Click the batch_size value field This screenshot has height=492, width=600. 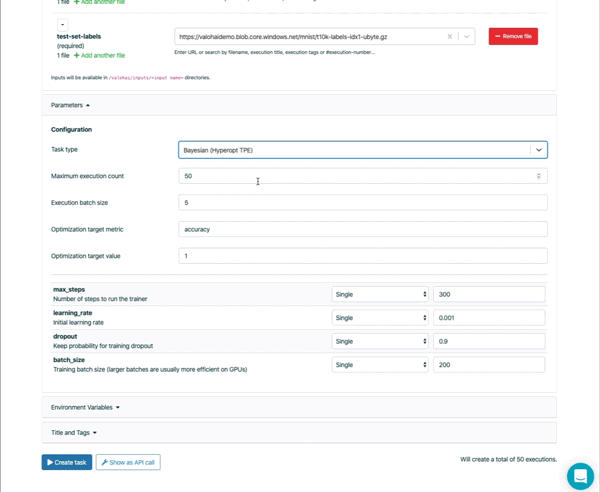(x=488, y=365)
